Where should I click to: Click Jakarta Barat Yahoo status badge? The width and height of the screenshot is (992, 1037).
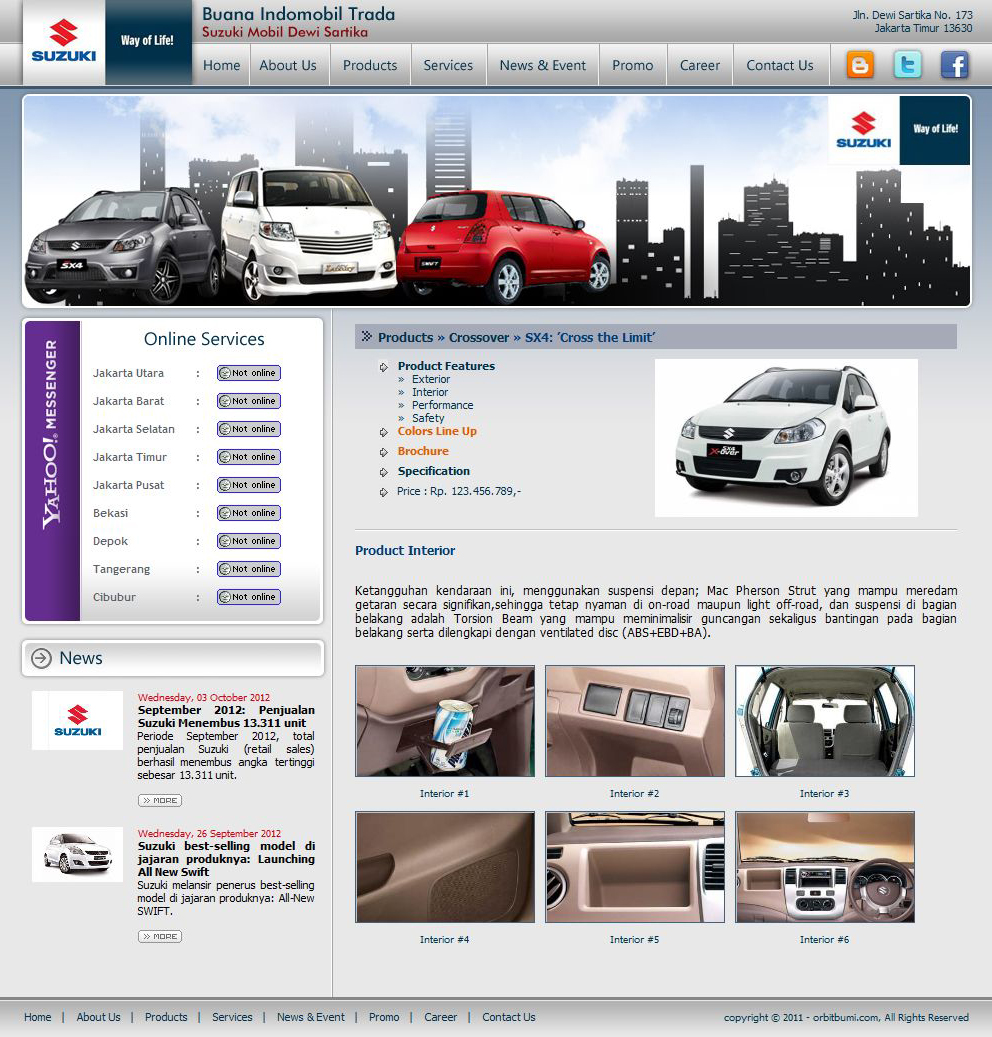click(x=249, y=401)
